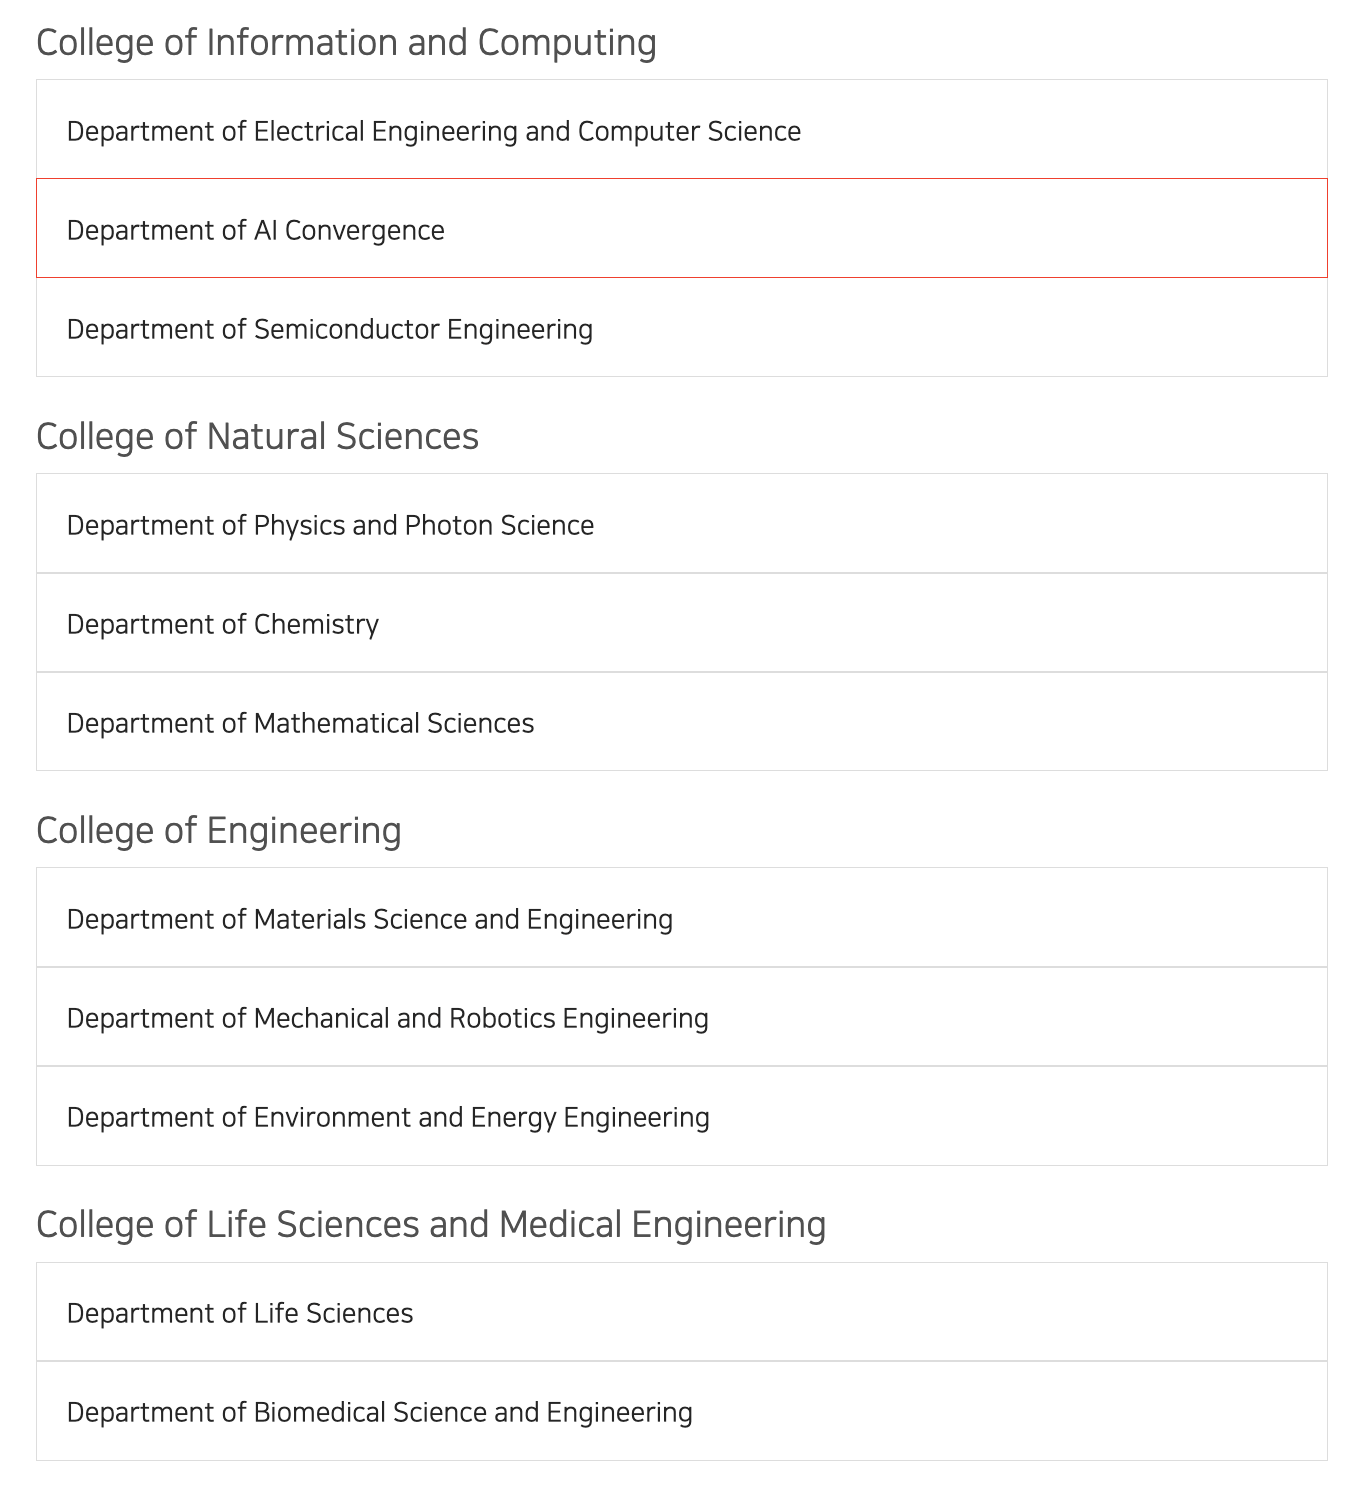
Task: Select the Department of AI Convergence link
Action: click(x=256, y=230)
